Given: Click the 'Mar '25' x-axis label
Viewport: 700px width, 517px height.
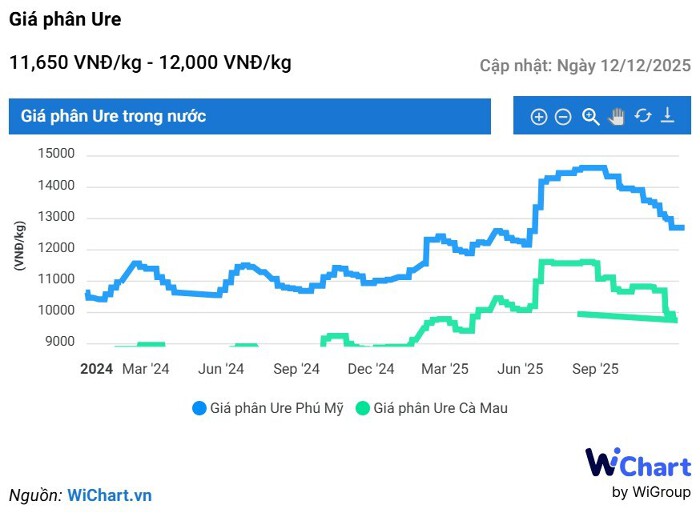Looking at the screenshot, I should point(446,369).
